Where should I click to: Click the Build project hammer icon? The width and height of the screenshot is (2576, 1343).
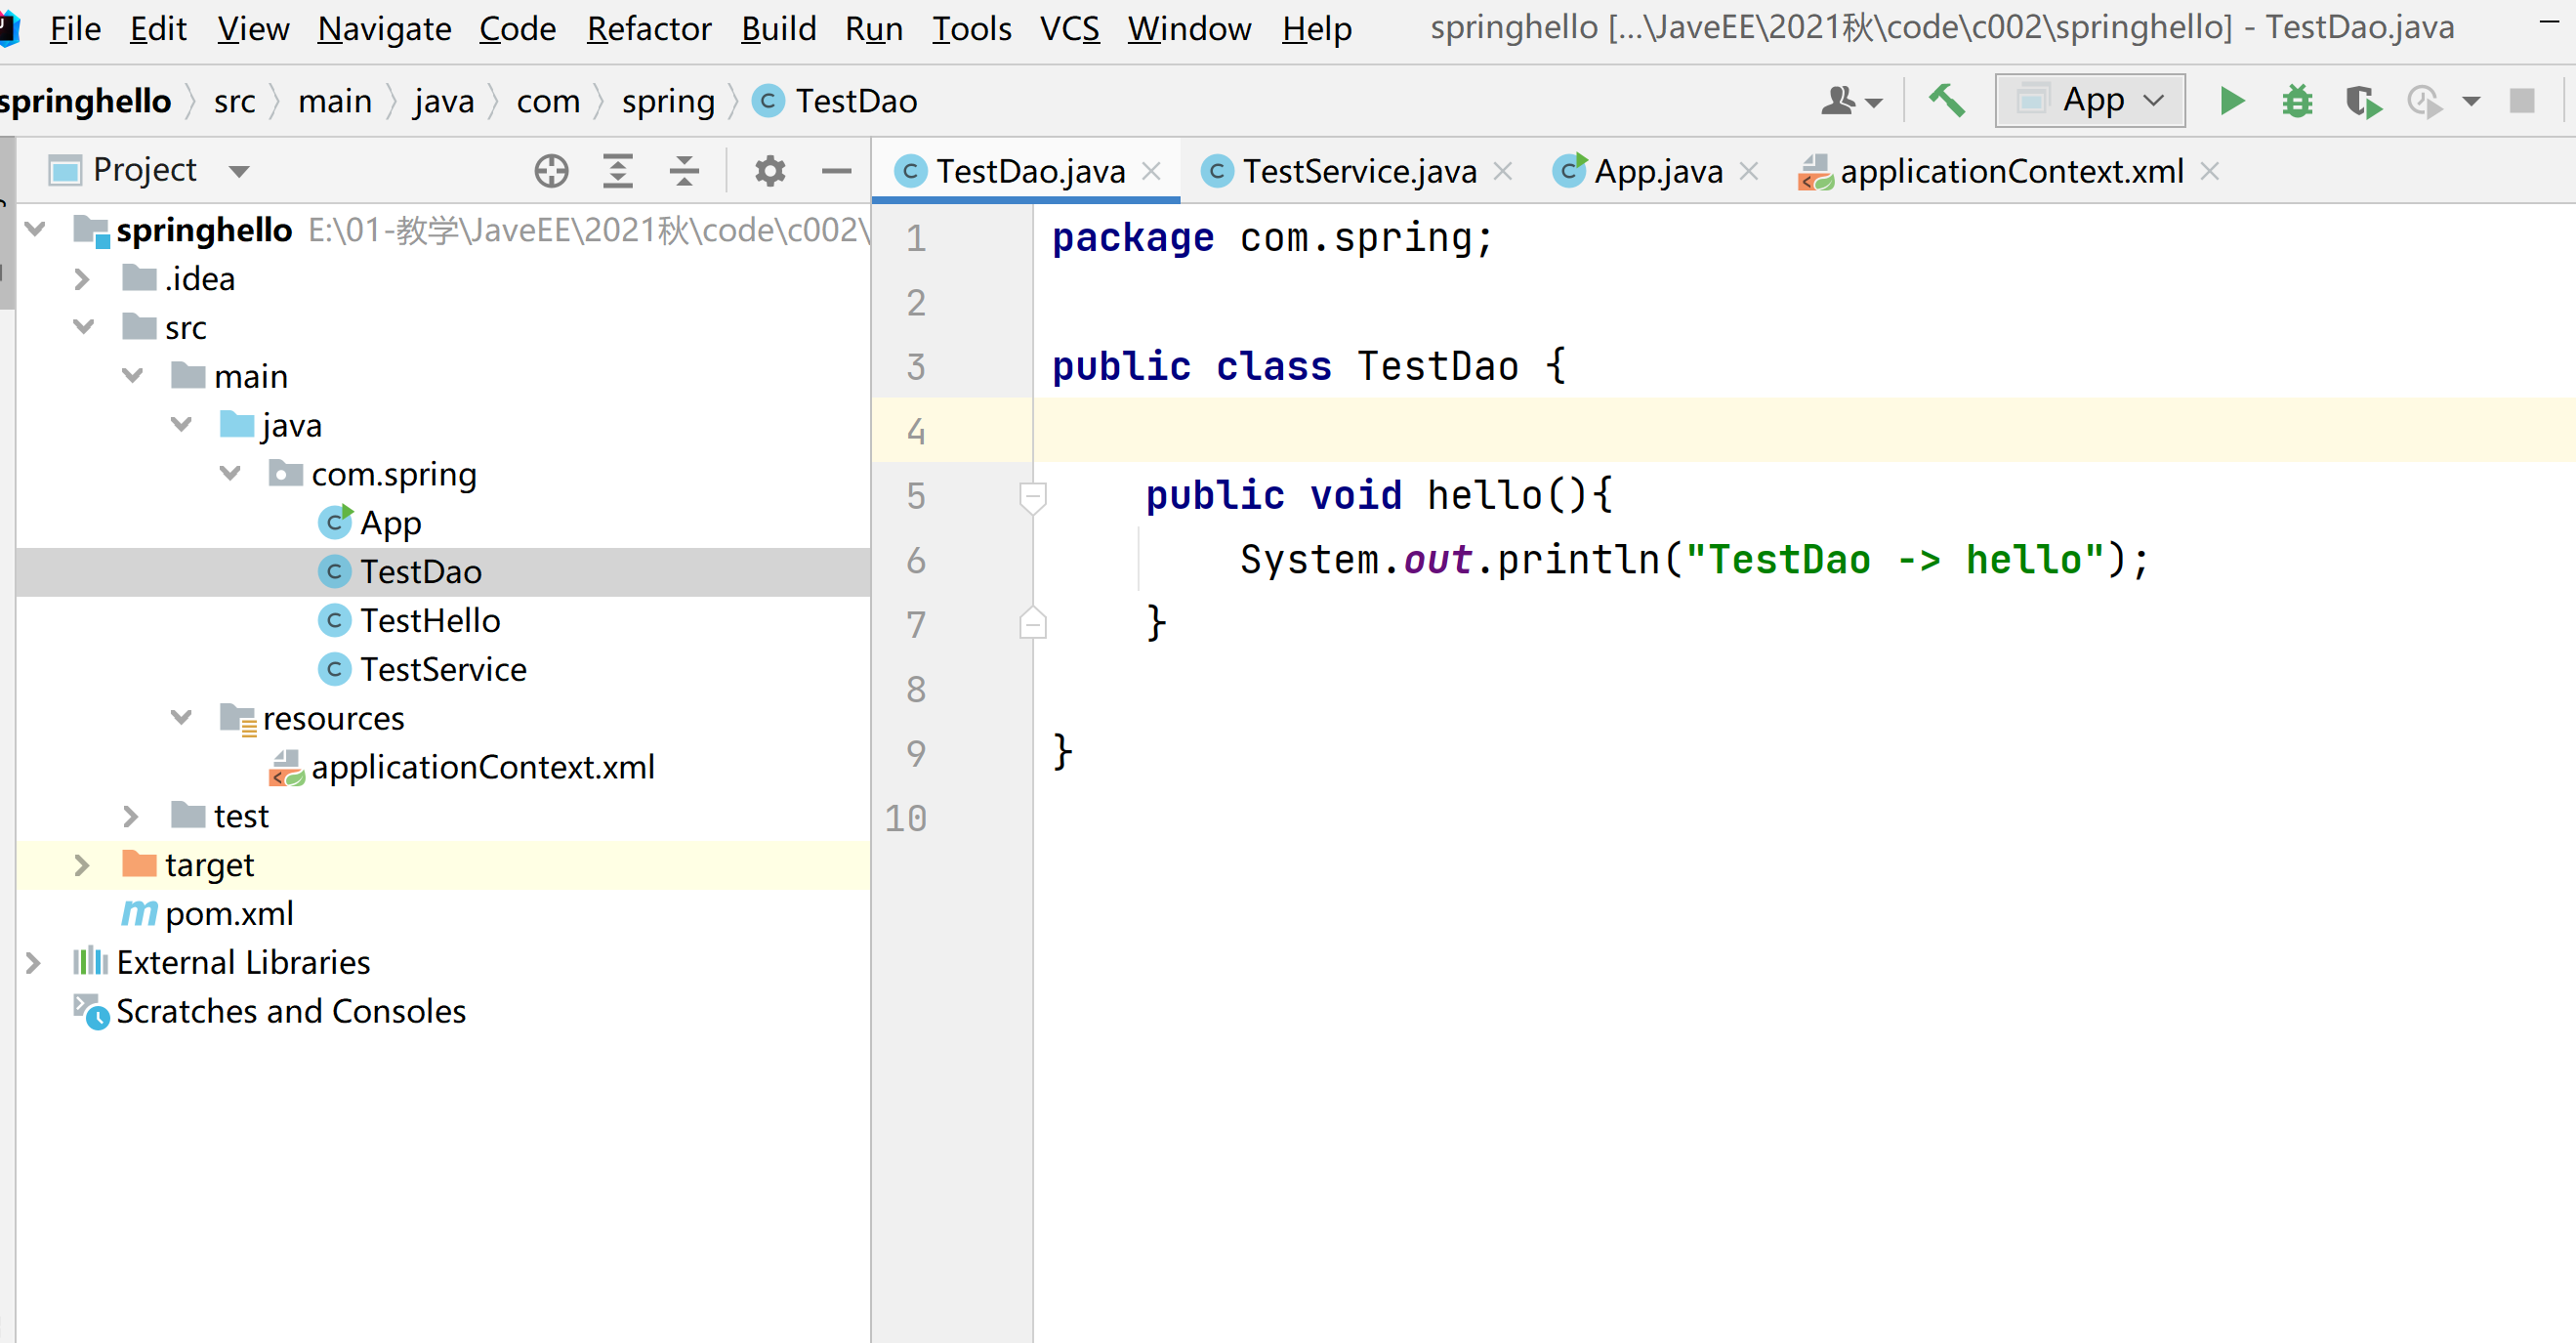coord(1946,101)
